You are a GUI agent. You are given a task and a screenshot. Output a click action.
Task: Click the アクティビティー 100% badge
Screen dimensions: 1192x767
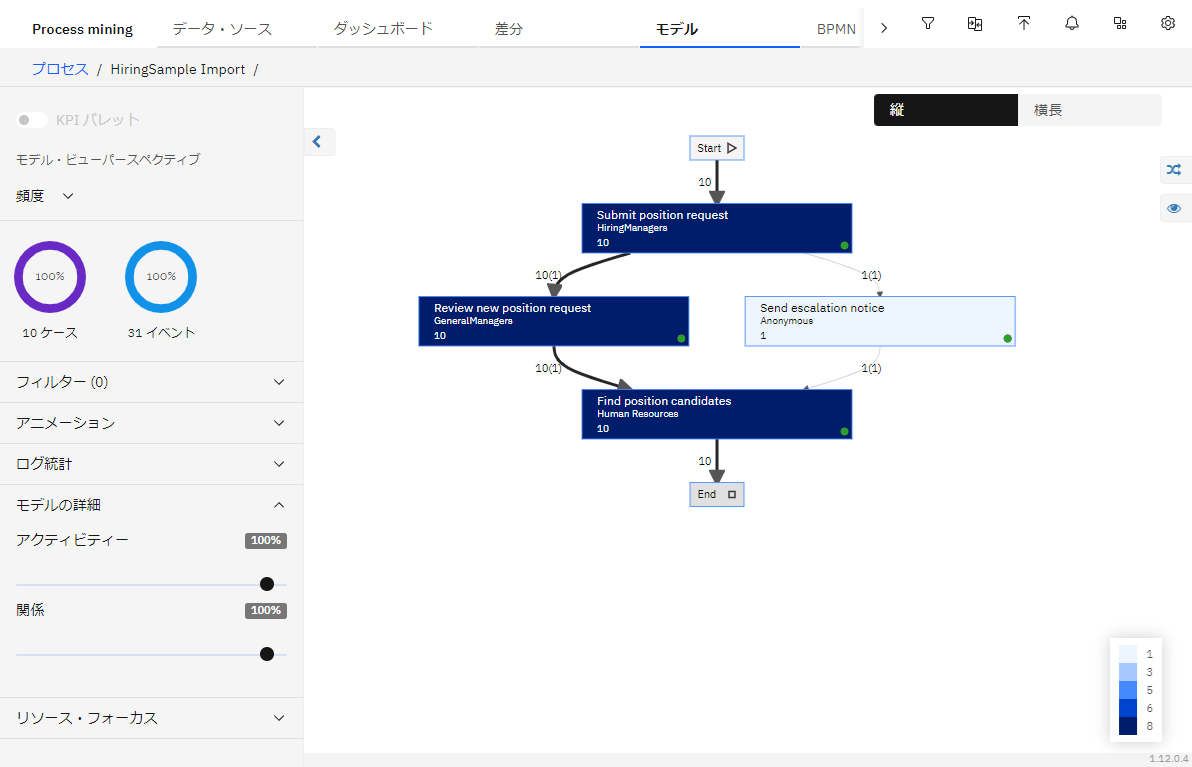point(266,540)
